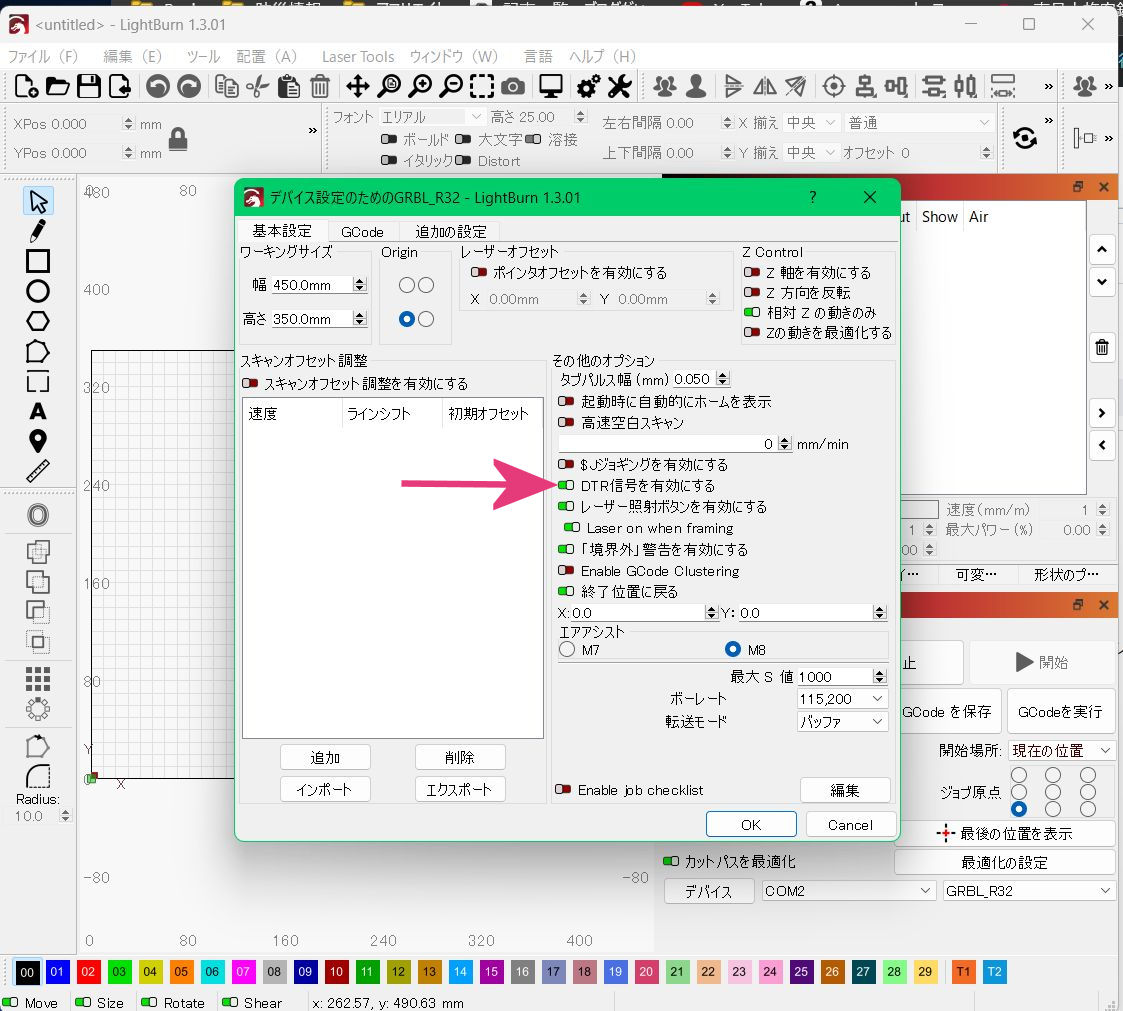Open the ウィンドウ (W) menu
1123x1011 pixels.
click(453, 57)
